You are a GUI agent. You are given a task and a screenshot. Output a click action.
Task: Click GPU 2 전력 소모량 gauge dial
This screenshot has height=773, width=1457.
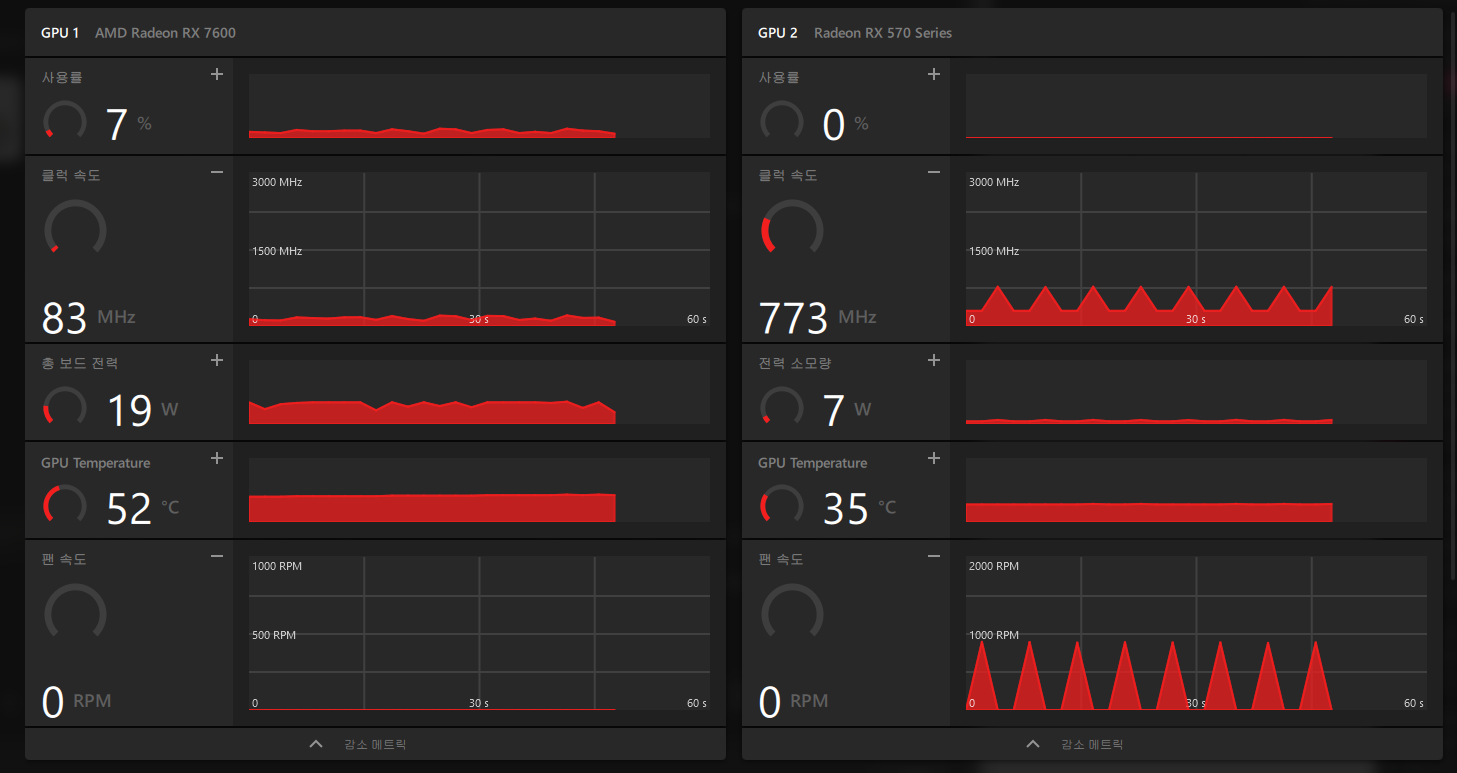(x=782, y=406)
